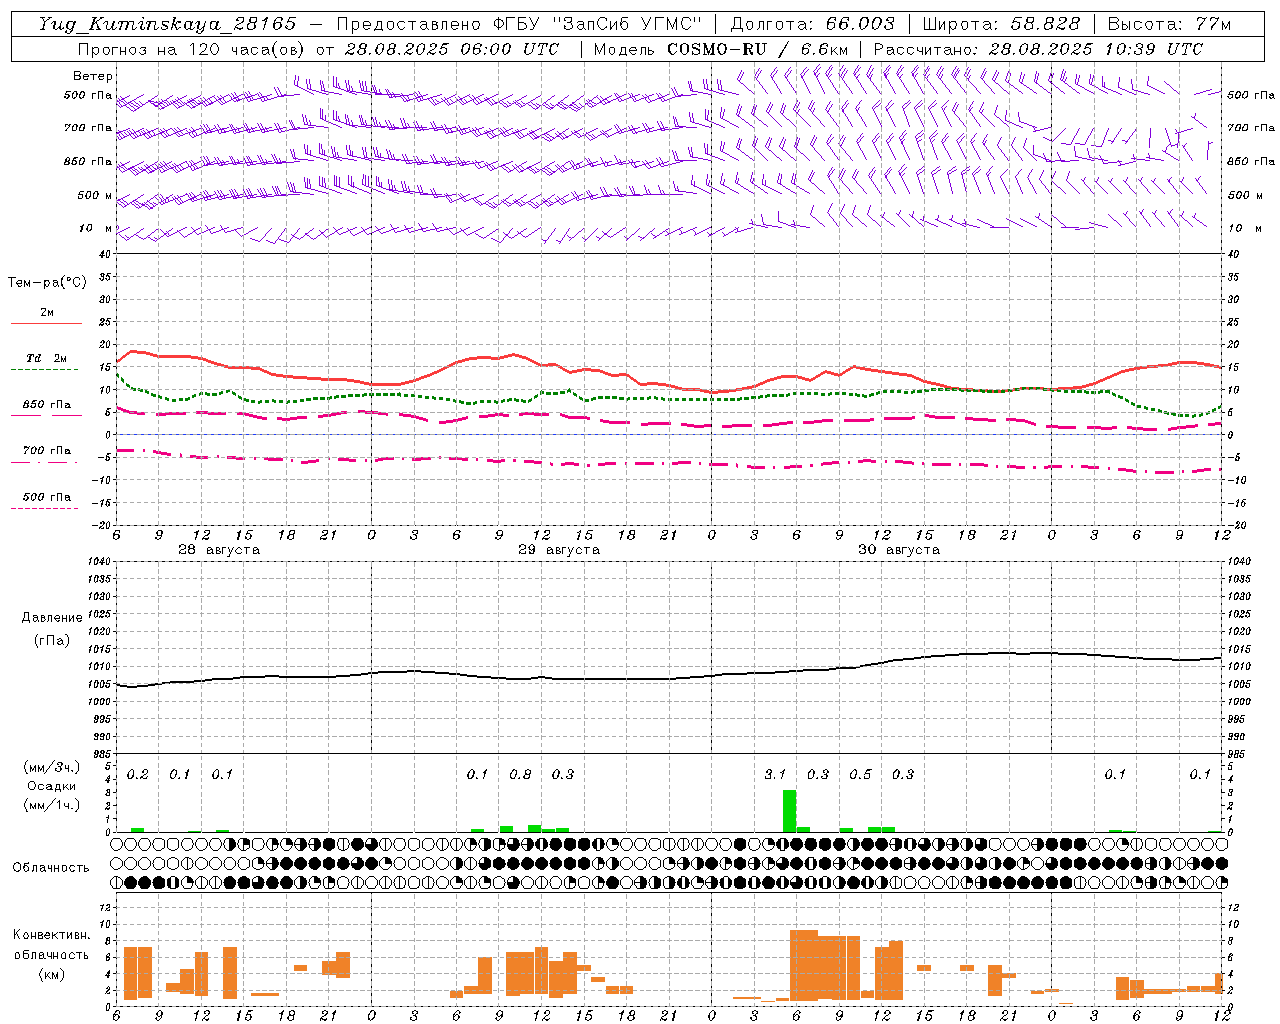This screenshot has width=1280, height=1024.
Task: Click the Осадки panel label
Action: pos(52,786)
